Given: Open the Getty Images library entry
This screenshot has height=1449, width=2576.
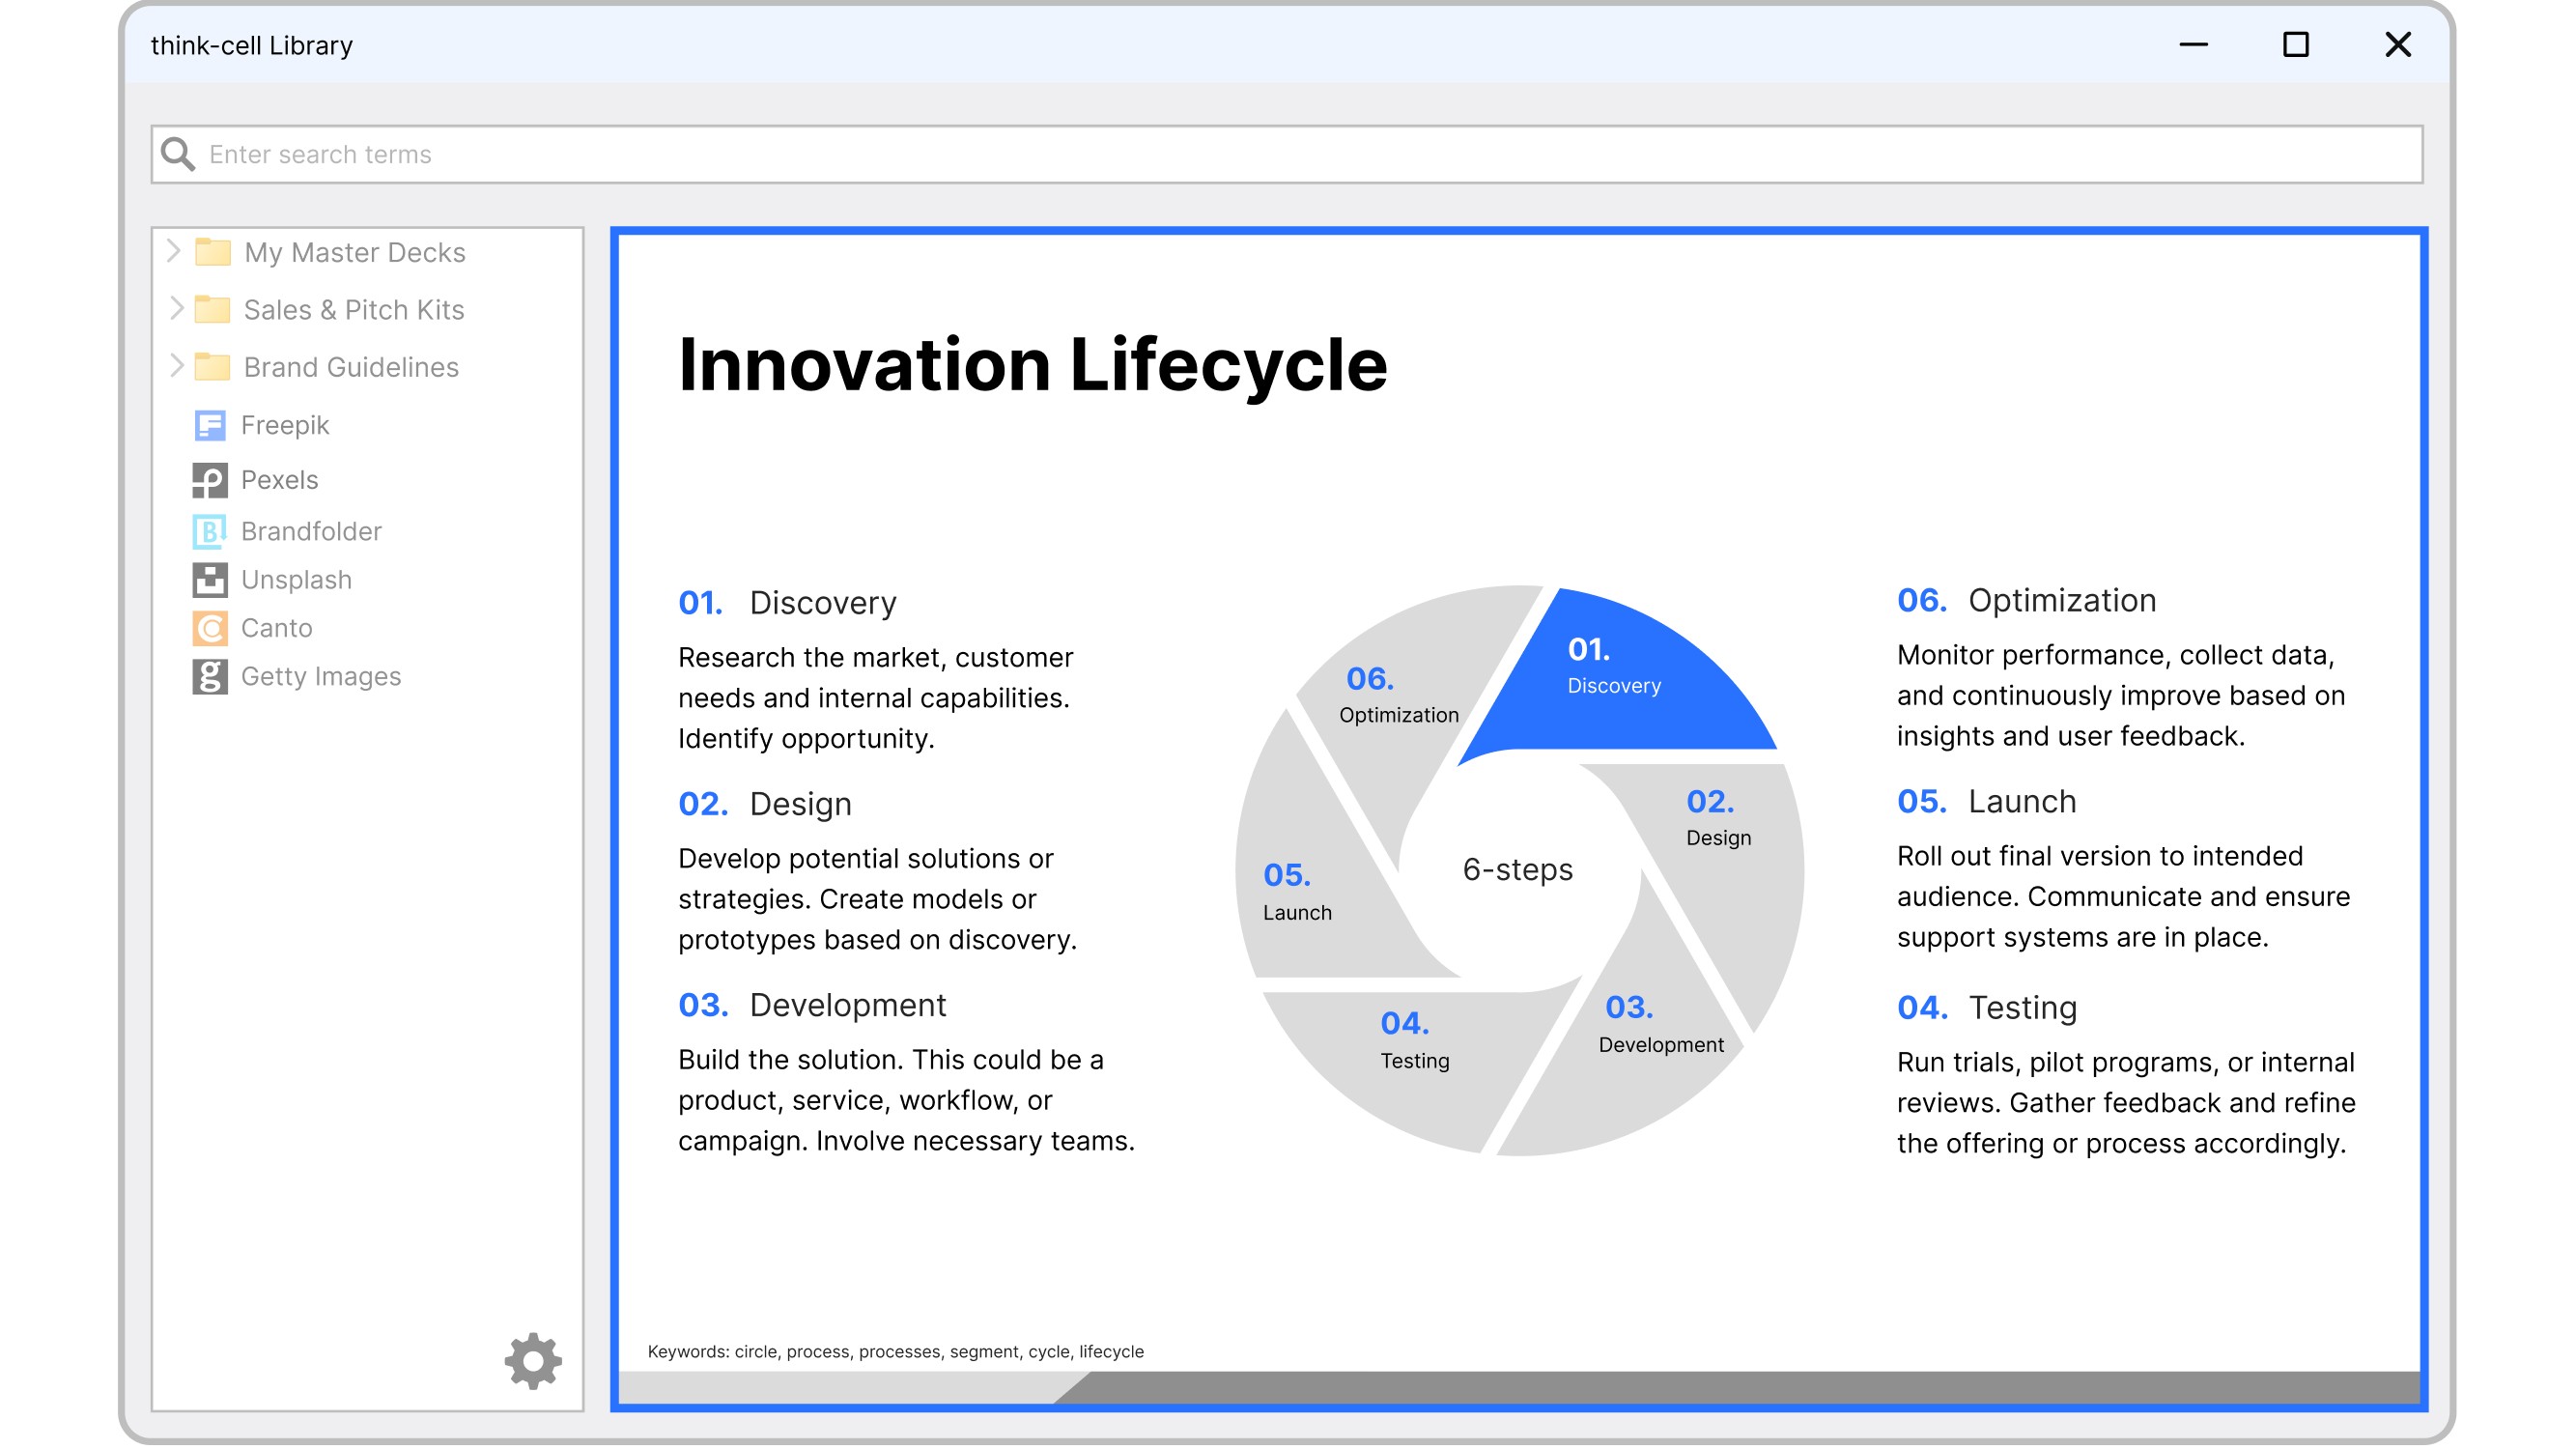Looking at the screenshot, I should coord(321,677).
